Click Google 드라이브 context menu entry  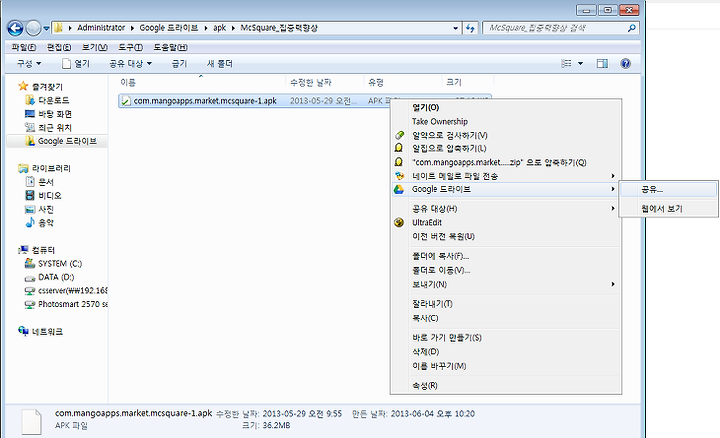506,189
